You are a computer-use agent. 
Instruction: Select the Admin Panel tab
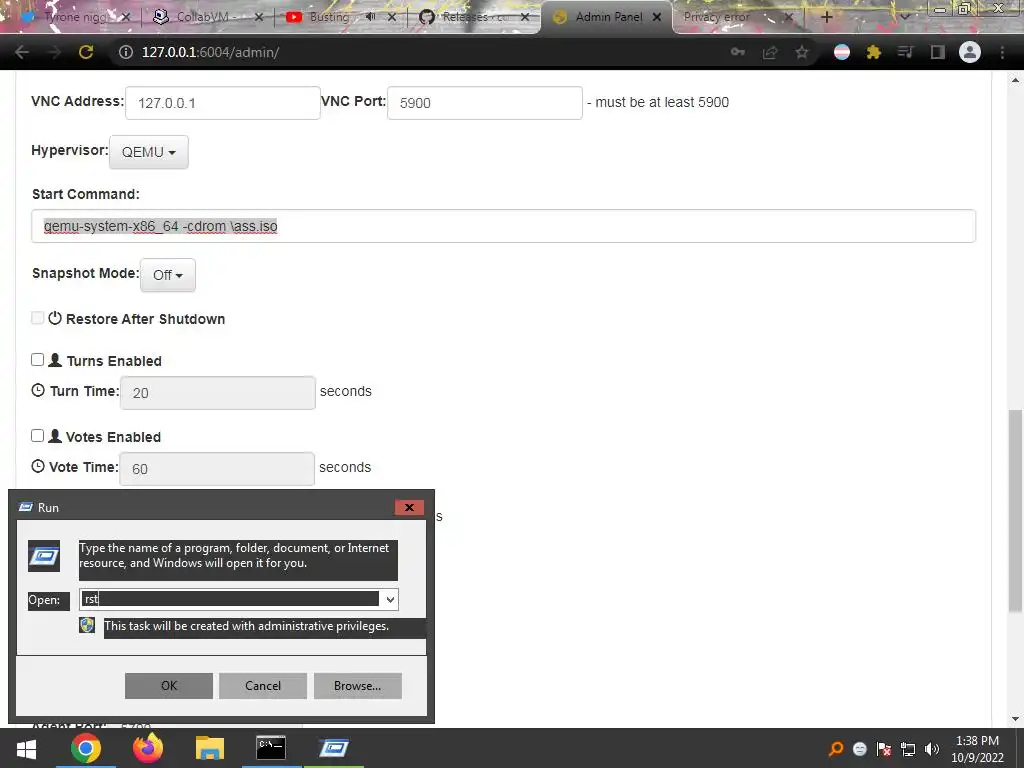coord(608,17)
